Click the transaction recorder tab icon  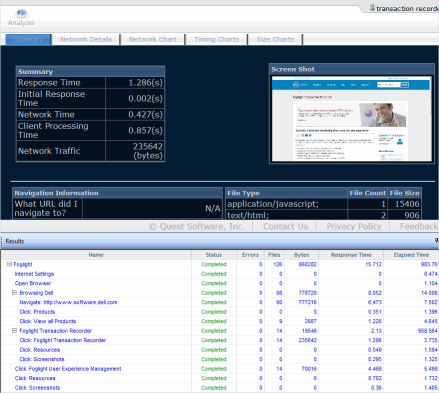pyautogui.click(x=372, y=8)
